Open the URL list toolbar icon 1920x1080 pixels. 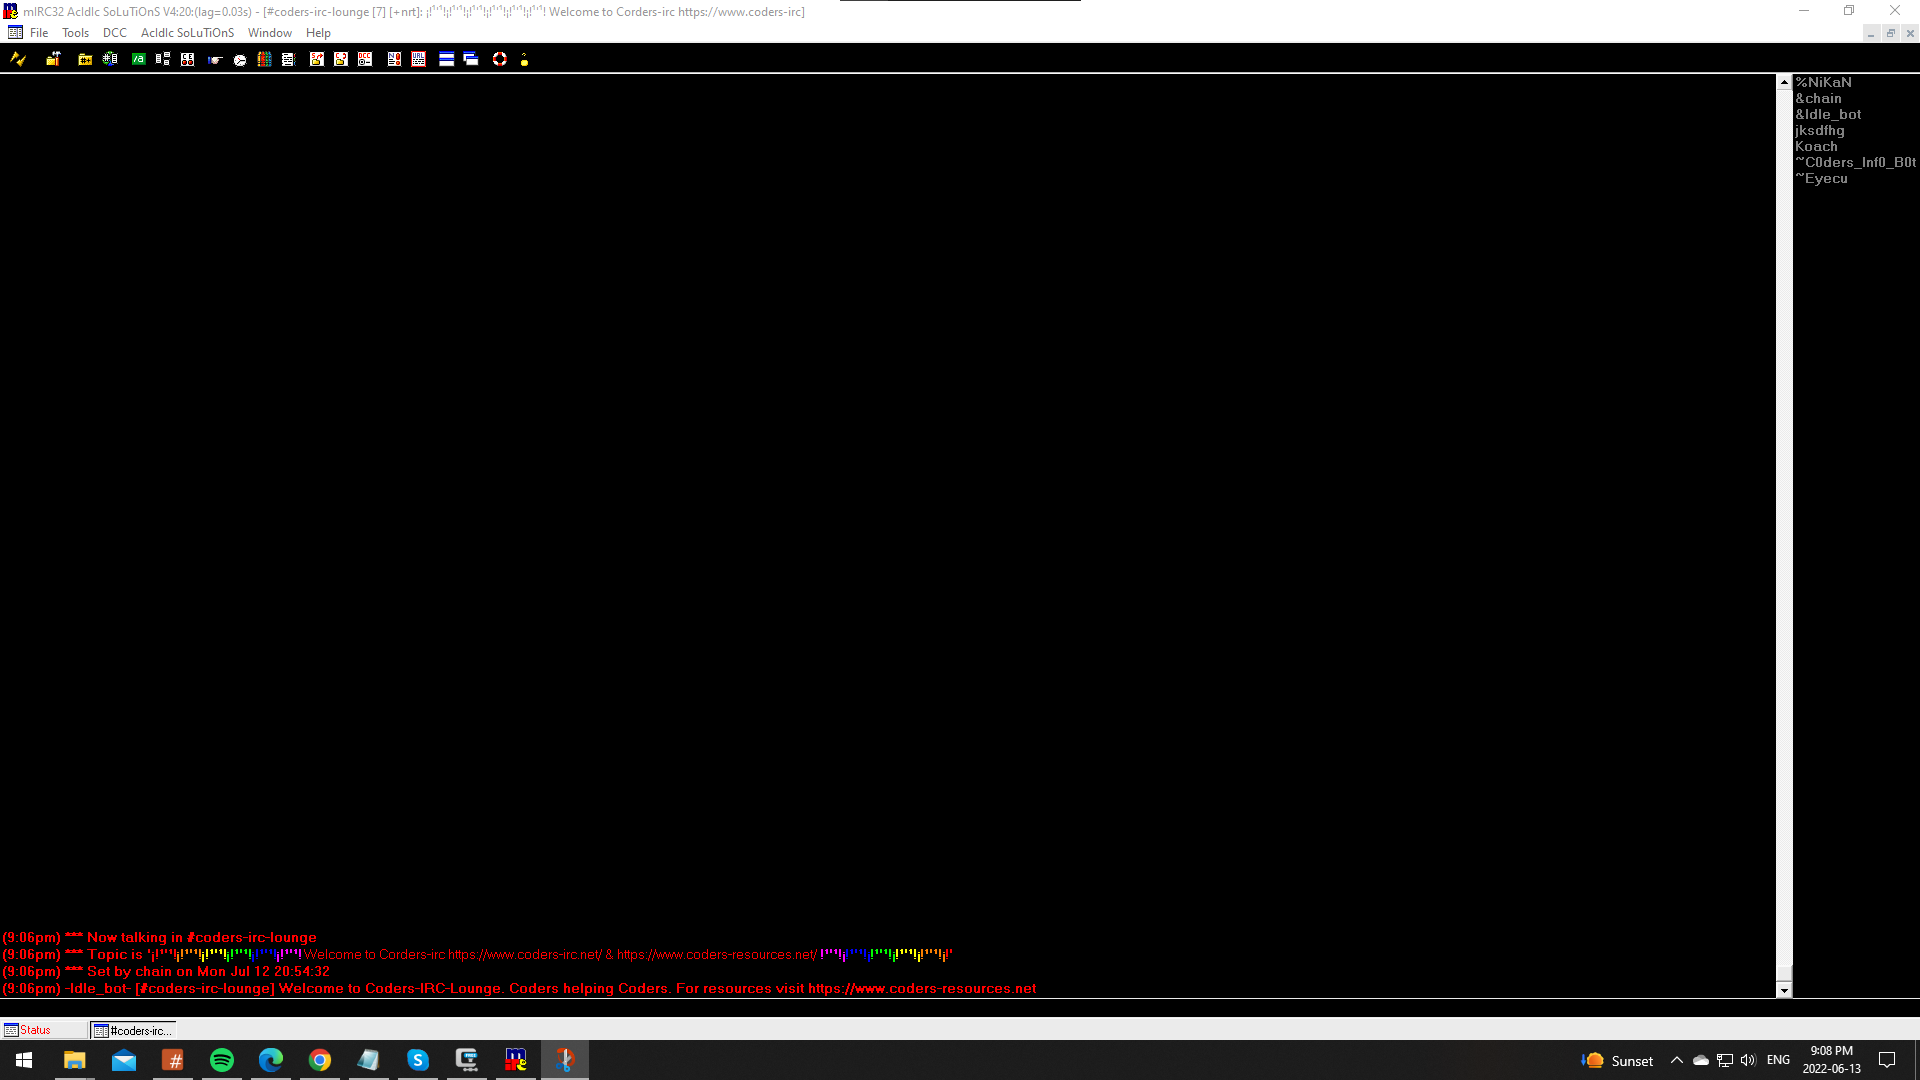[x=418, y=59]
